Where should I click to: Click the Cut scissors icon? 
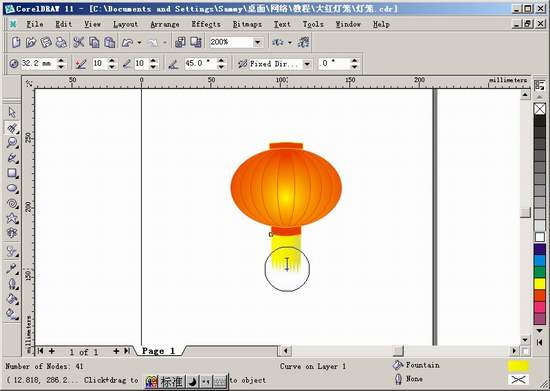tap(79, 42)
